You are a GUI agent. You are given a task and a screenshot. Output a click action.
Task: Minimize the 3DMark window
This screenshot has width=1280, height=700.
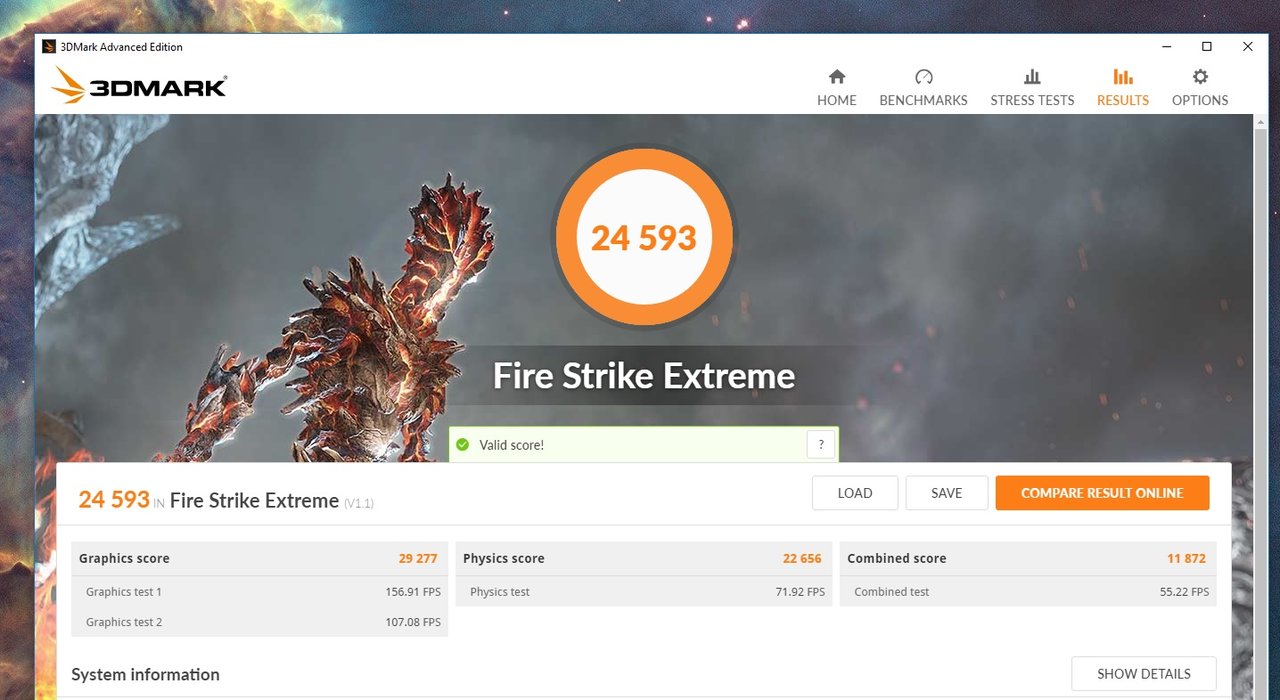coord(1166,47)
